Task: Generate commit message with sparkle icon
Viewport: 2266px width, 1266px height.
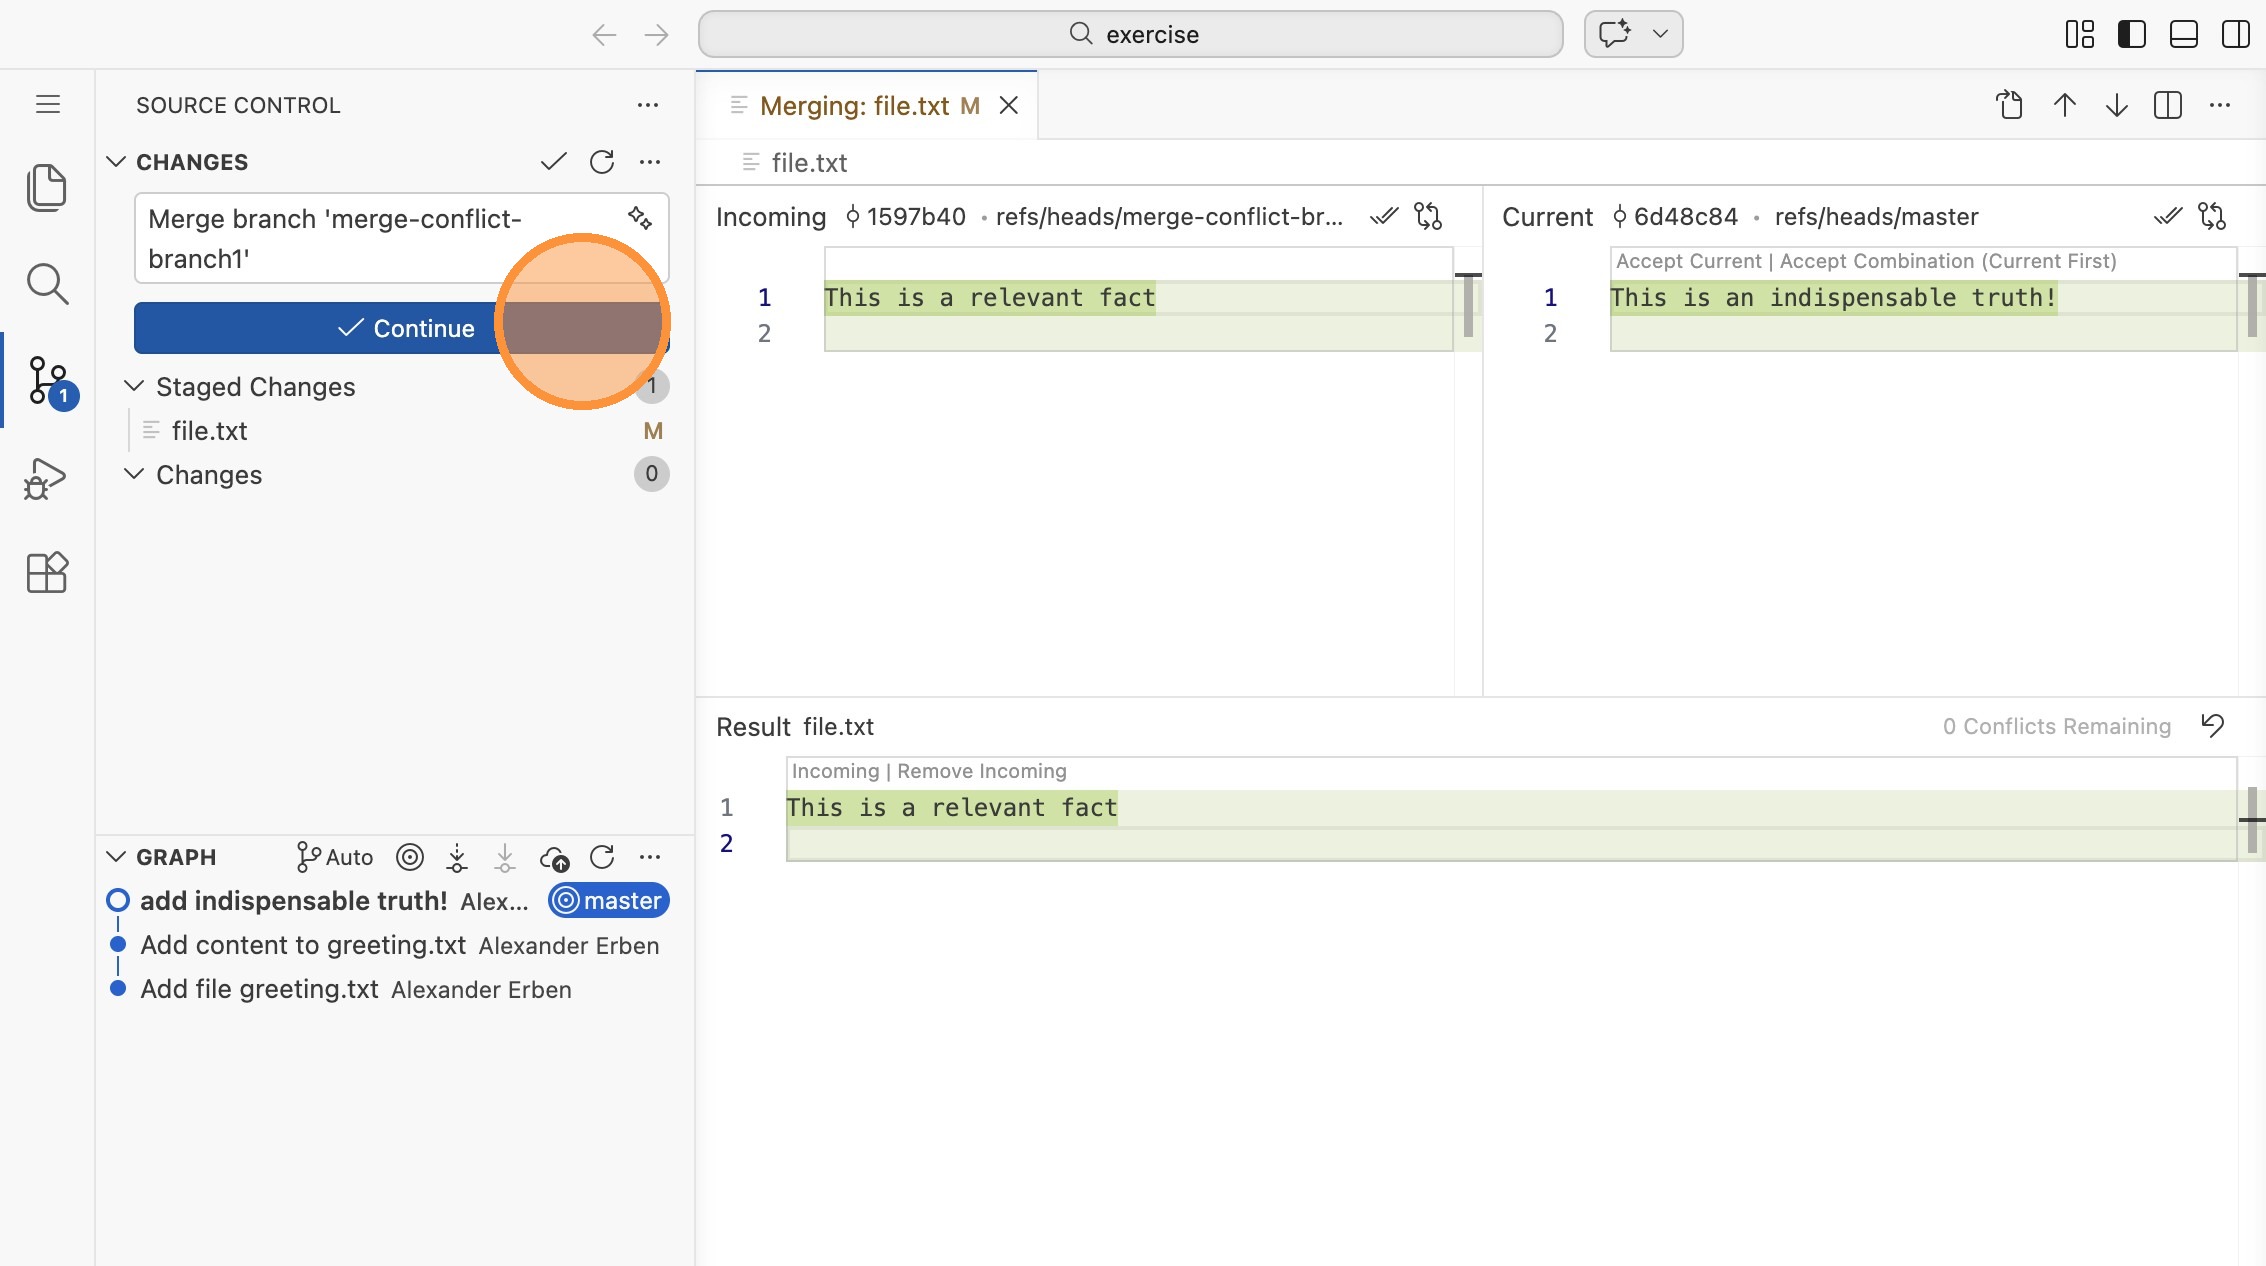Action: 640,218
